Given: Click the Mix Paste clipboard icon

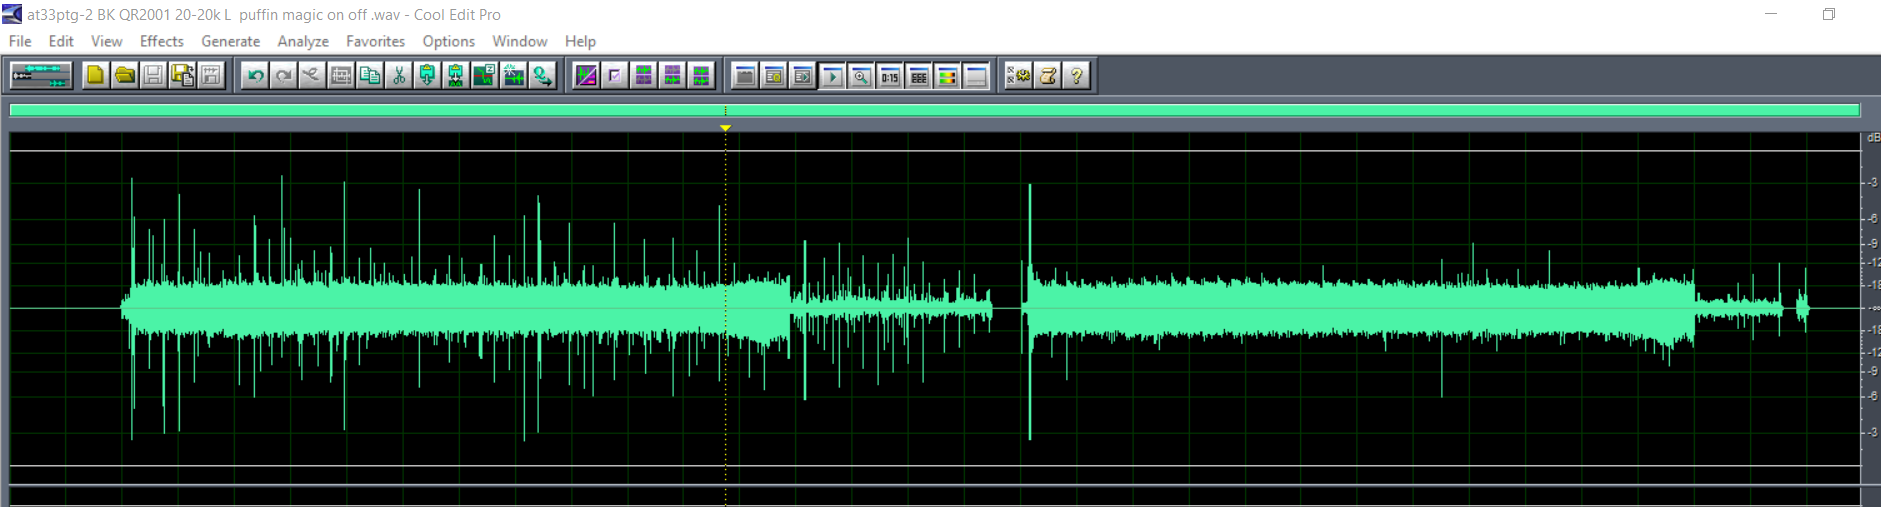Looking at the screenshot, I should pyautogui.click(x=456, y=76).
